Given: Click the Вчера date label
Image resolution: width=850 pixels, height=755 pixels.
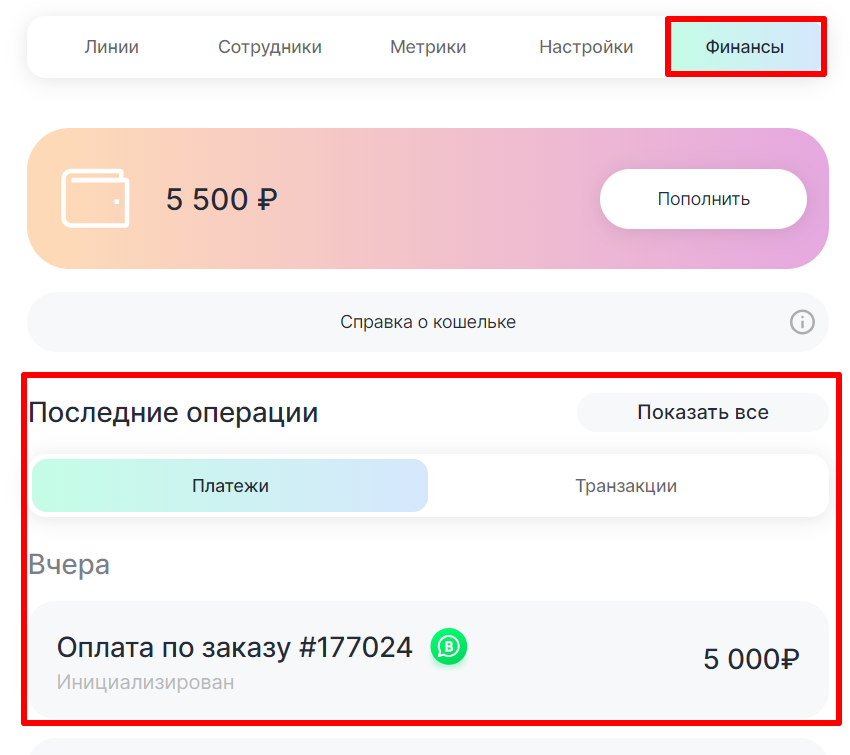Looking at the screenshot, I should (69, 564).
